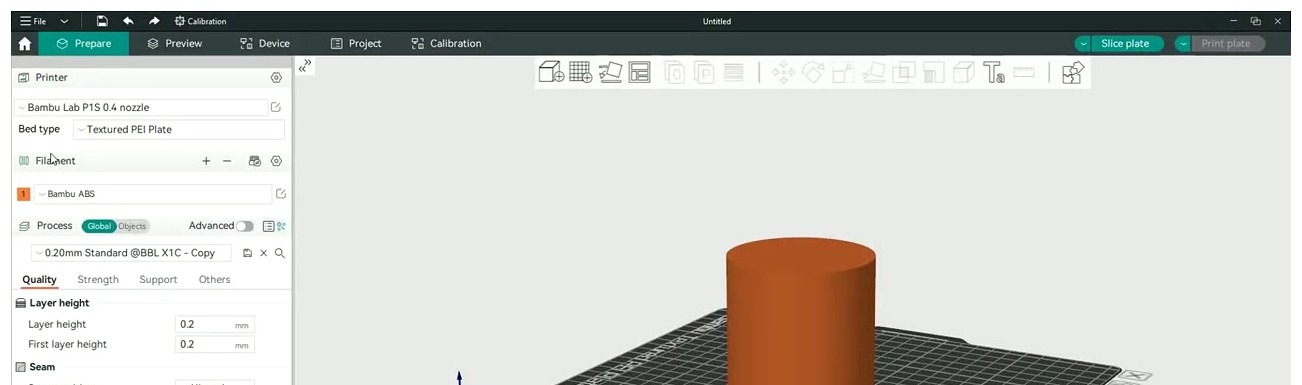Image resolution: width=1302 pixels, height=385 pixels.
Task: Add a filament with plus icon
Action: click(206, 161)
